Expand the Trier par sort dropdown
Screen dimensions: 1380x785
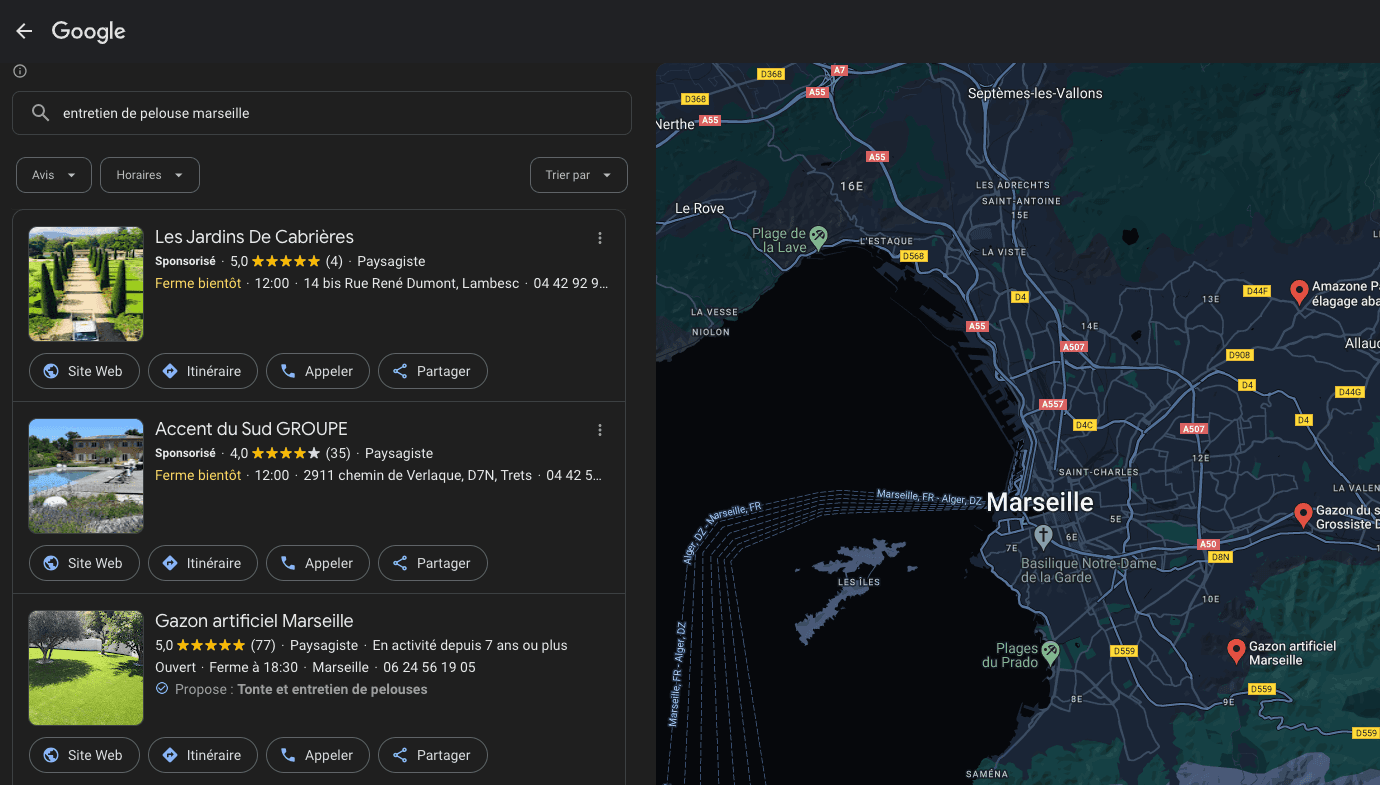tap(579, 175)
